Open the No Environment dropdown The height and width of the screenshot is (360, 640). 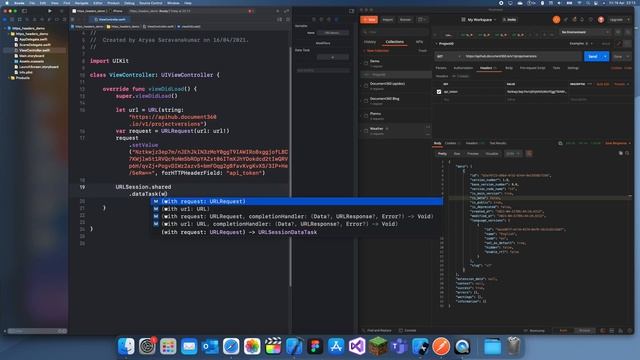(x=584, y=32)
